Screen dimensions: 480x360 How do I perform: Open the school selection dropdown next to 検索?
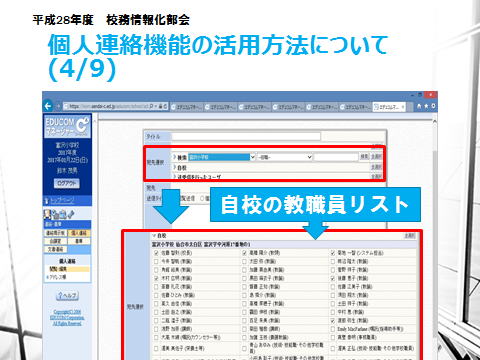tap(222, 157)
